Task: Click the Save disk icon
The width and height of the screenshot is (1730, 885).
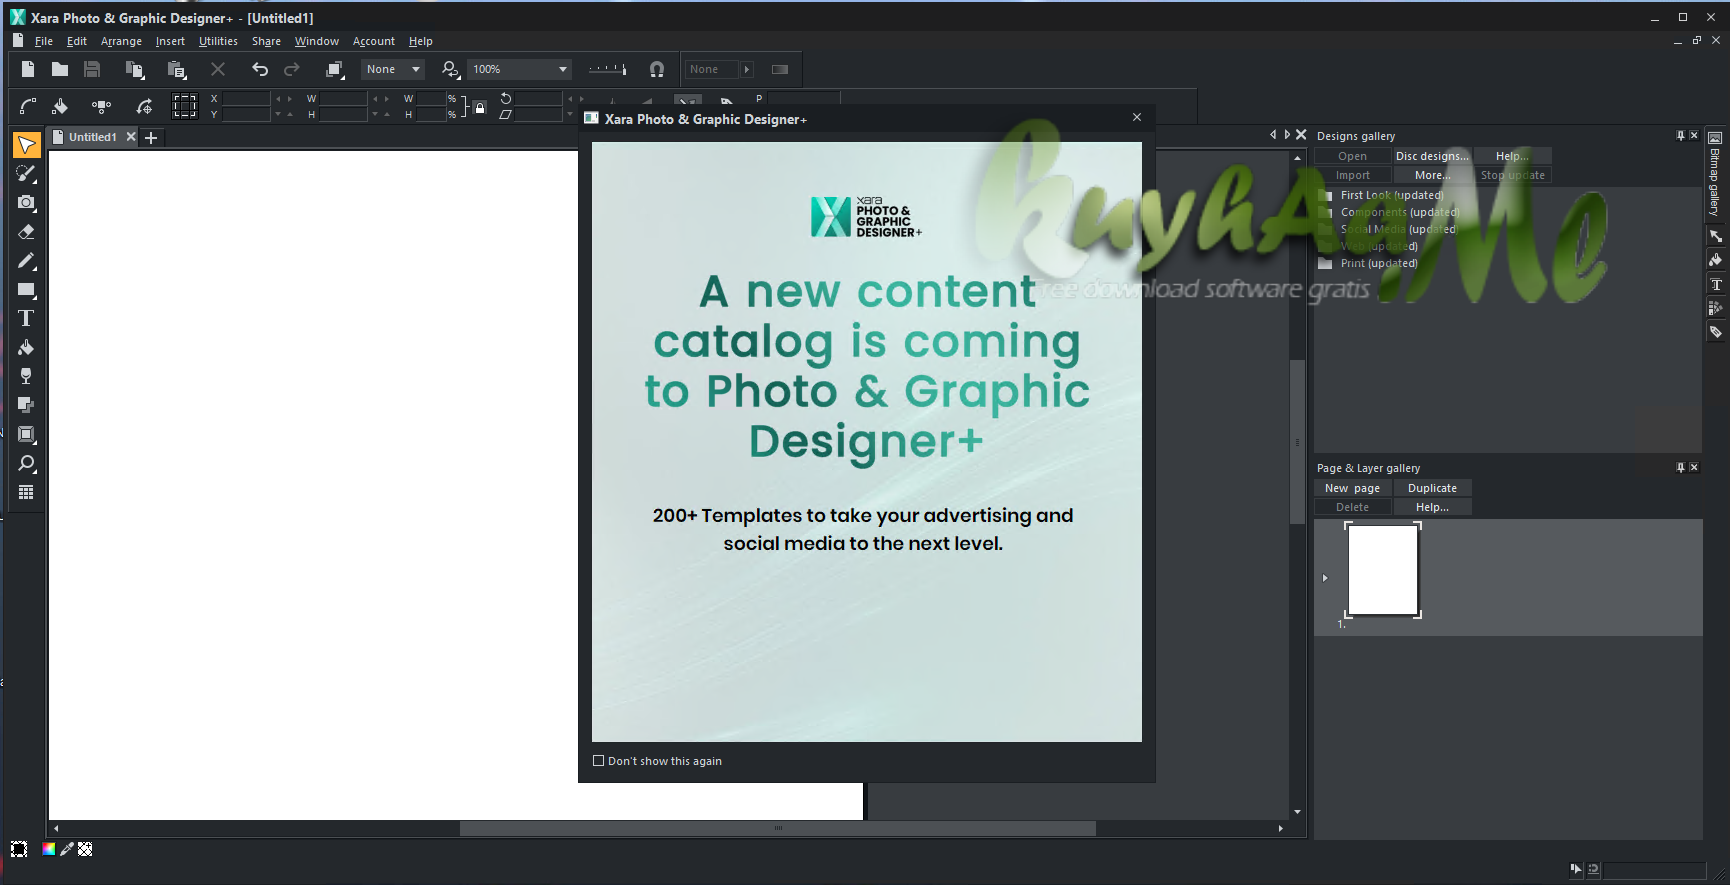Action: point(92,69)
